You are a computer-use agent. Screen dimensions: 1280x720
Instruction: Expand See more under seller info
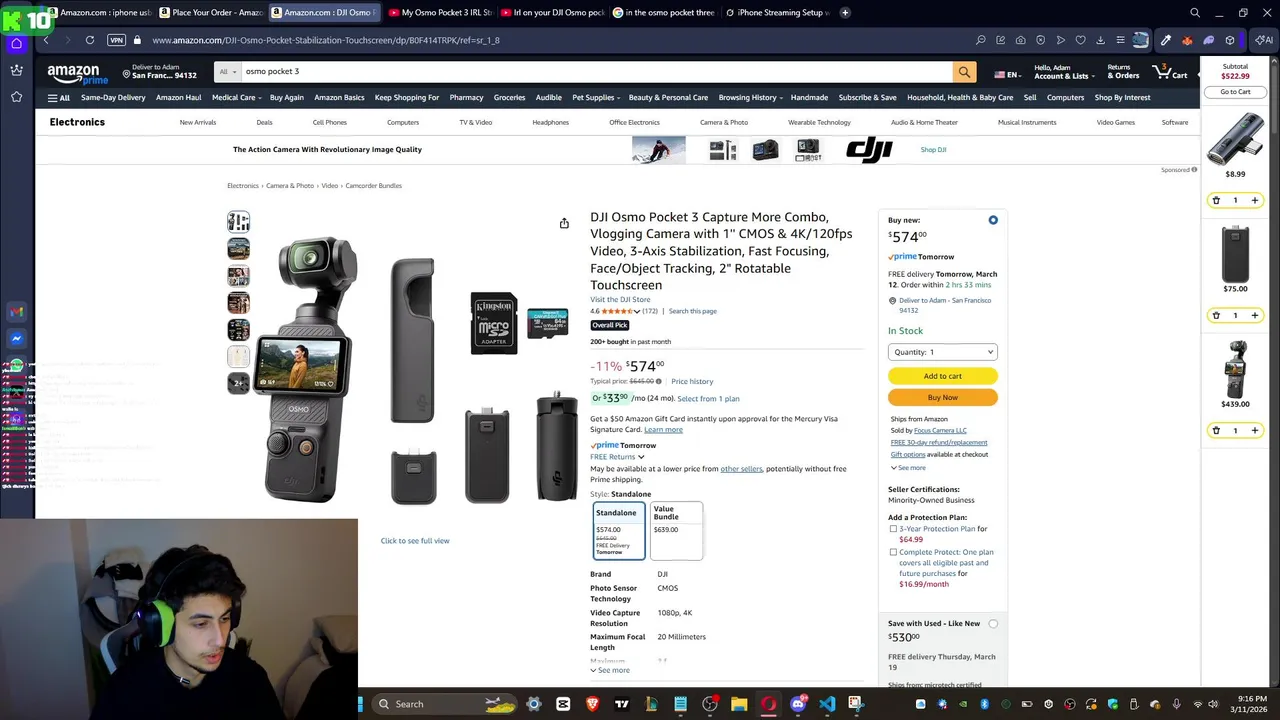pos(908,468)
